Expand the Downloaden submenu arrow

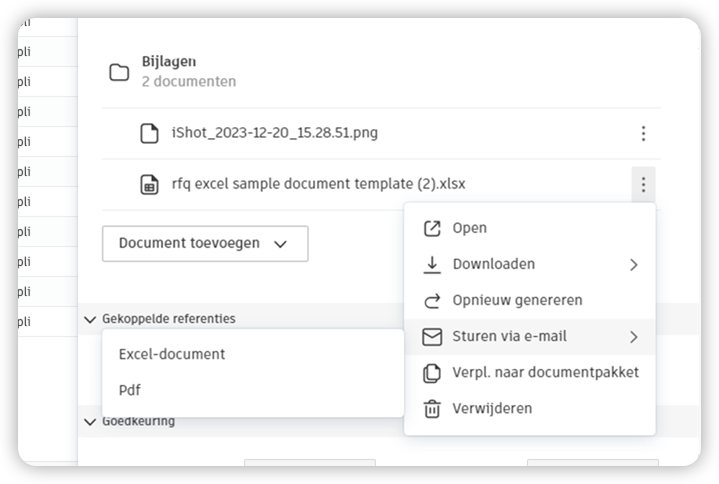[633, 265]
